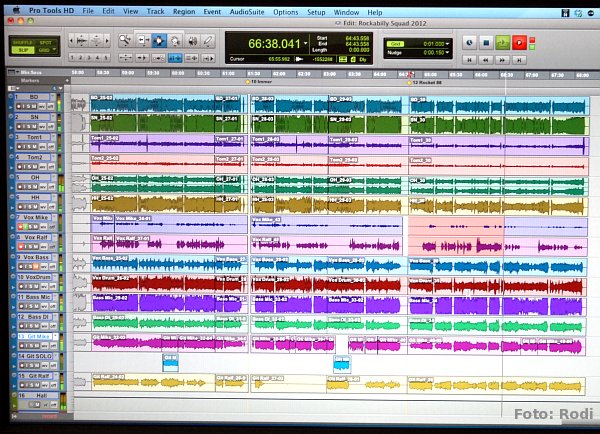This screenshot has height=434, width=600.
Task: Select the Pencil tool
Action: click(208, 40)
